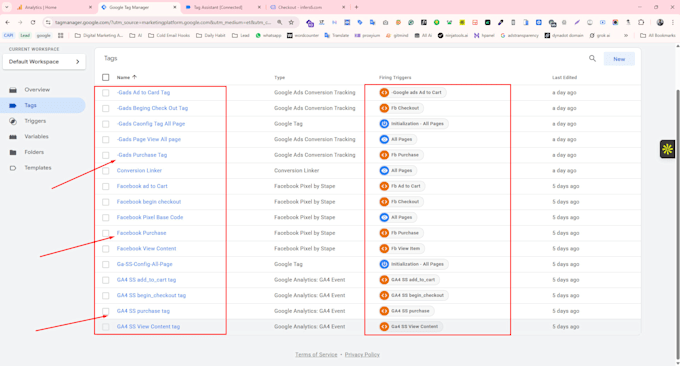The image size is (680, 366).
Task: Open the Digital Marketing bookmarks folder
Action: [x=99, y=36]
